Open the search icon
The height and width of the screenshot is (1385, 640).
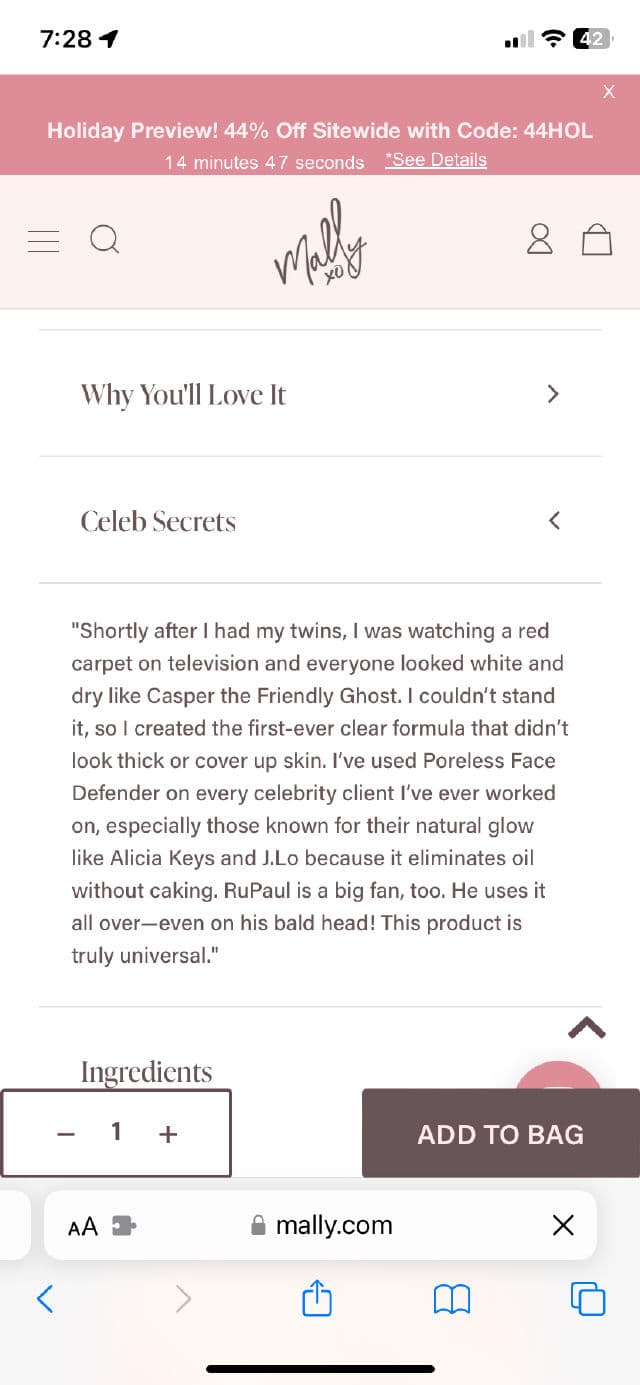coord(104,240)
